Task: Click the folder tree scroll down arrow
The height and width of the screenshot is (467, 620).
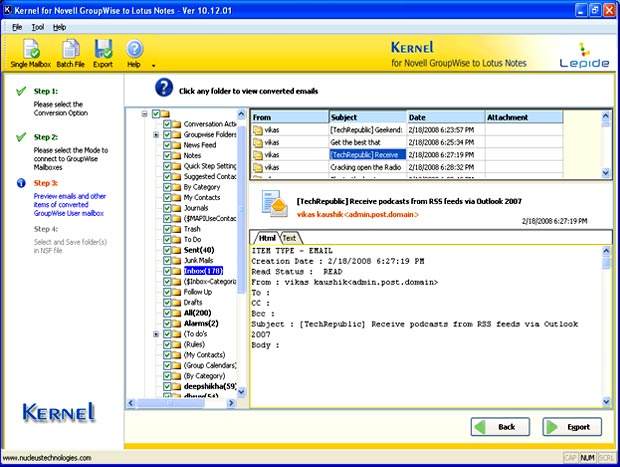Action: [x=241, y=391]
